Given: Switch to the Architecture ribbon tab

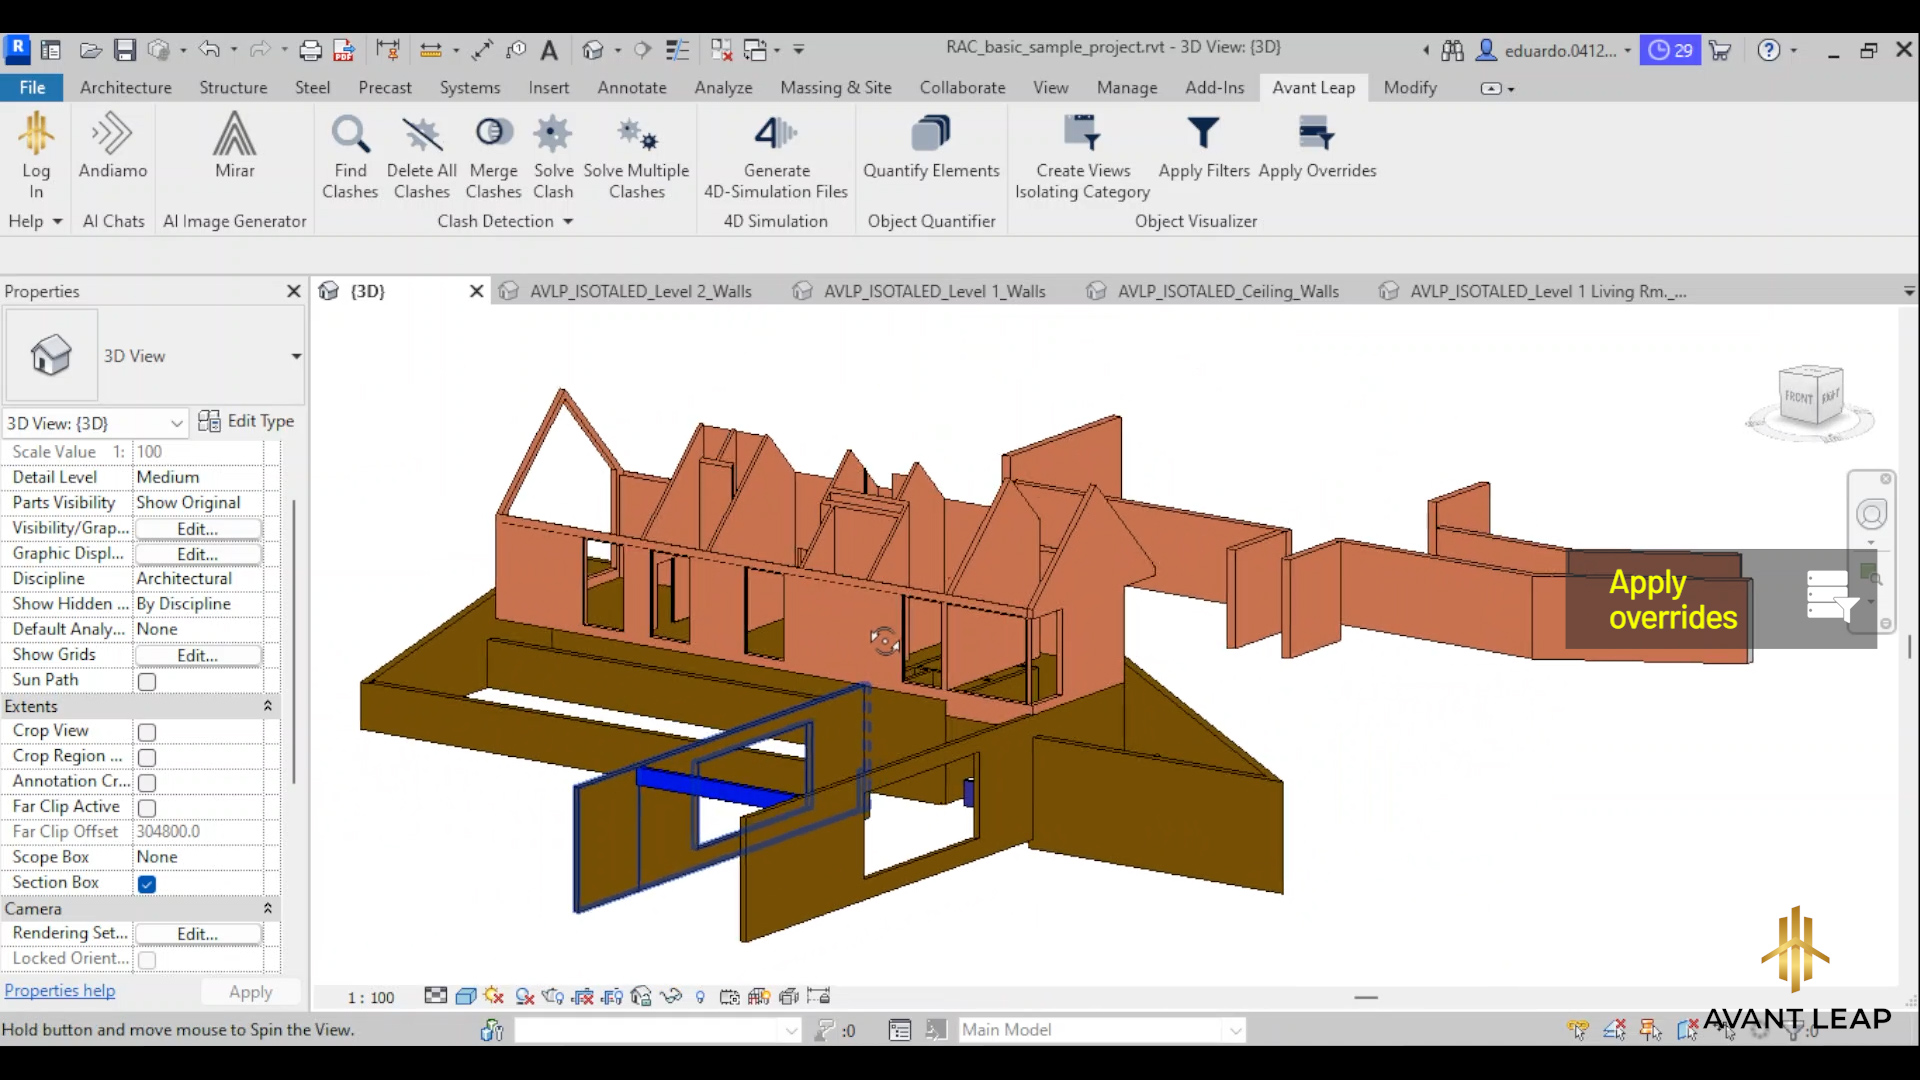Looking at the screenshot, I should pos(125,88).
